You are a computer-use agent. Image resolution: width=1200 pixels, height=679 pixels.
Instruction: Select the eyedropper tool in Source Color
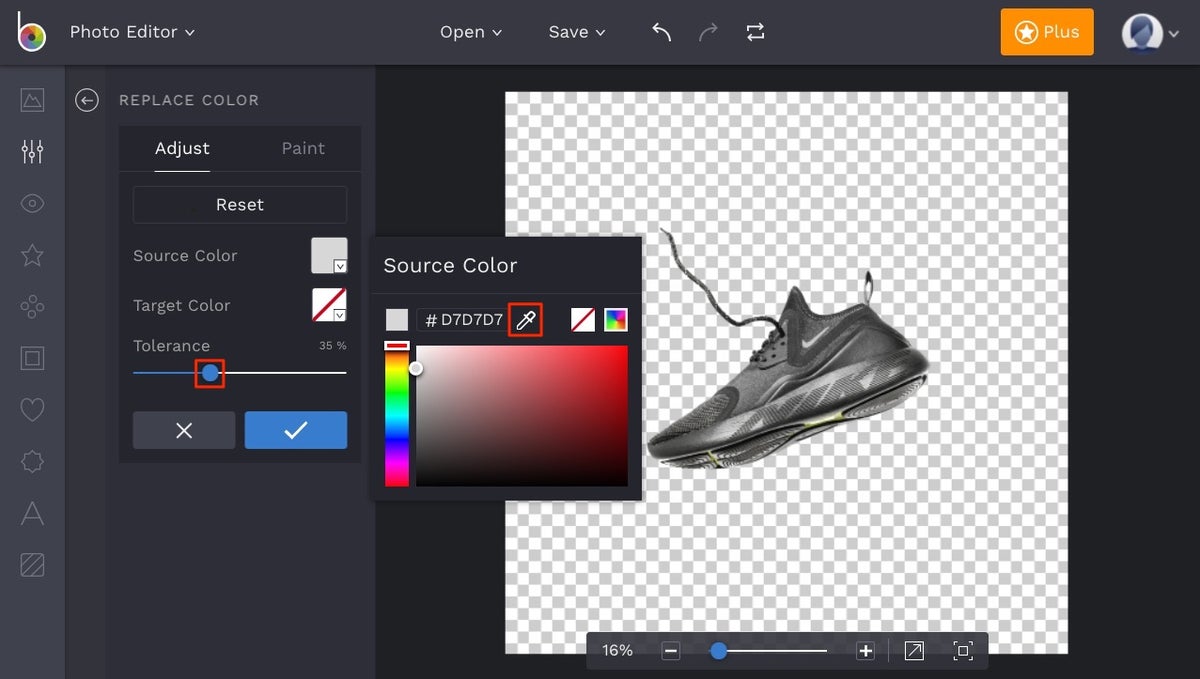526,320
